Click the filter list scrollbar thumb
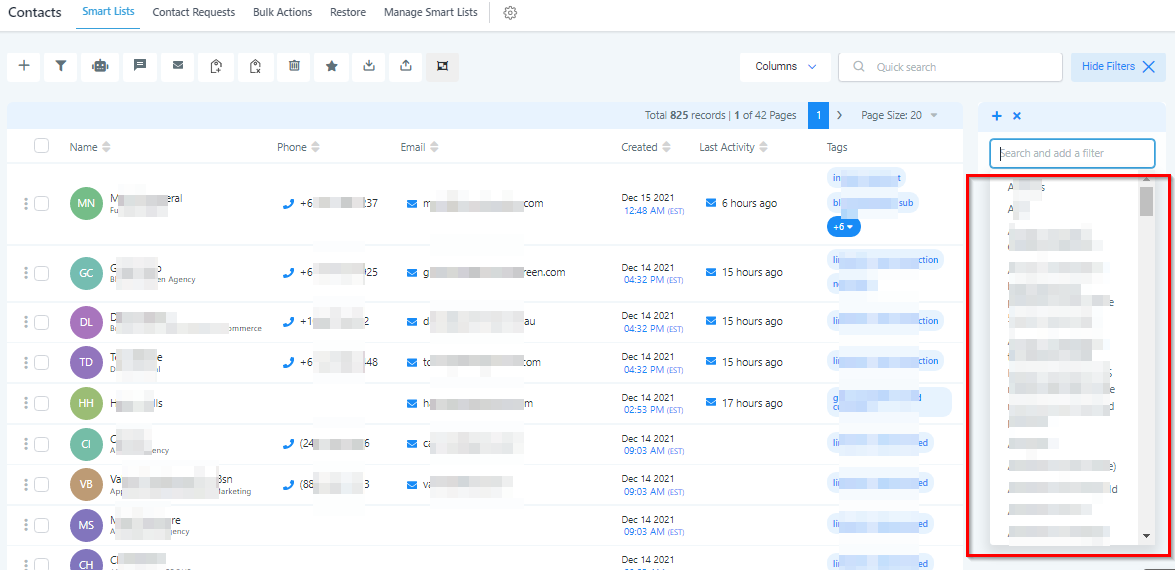Screen dimensions: 1175x570 pos(1146,202)
